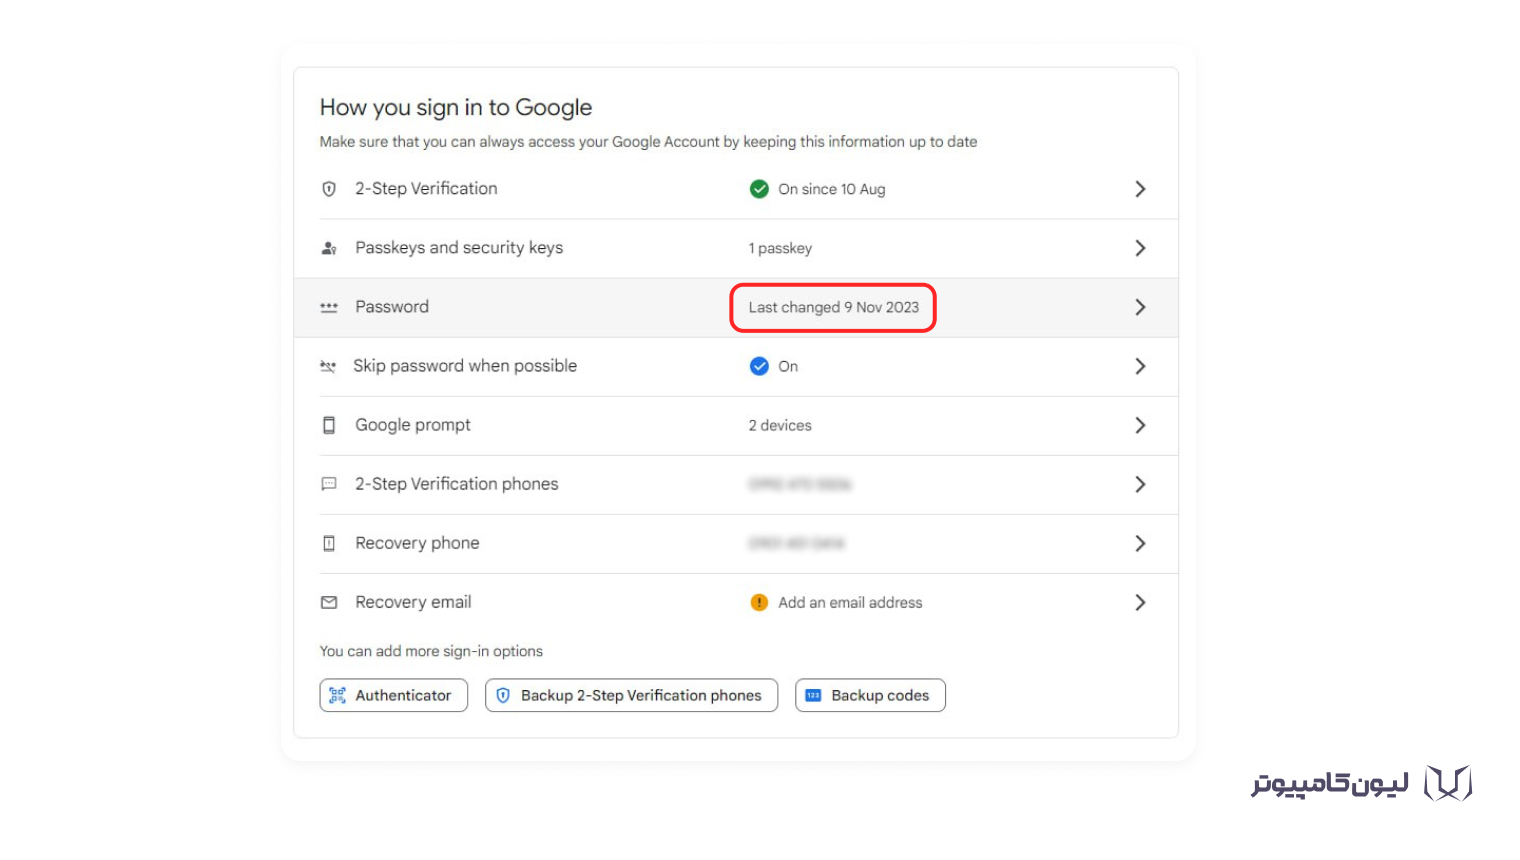The image size is (1520, 860).
Task: Click the Password label
Action: (x=392, y=306)
